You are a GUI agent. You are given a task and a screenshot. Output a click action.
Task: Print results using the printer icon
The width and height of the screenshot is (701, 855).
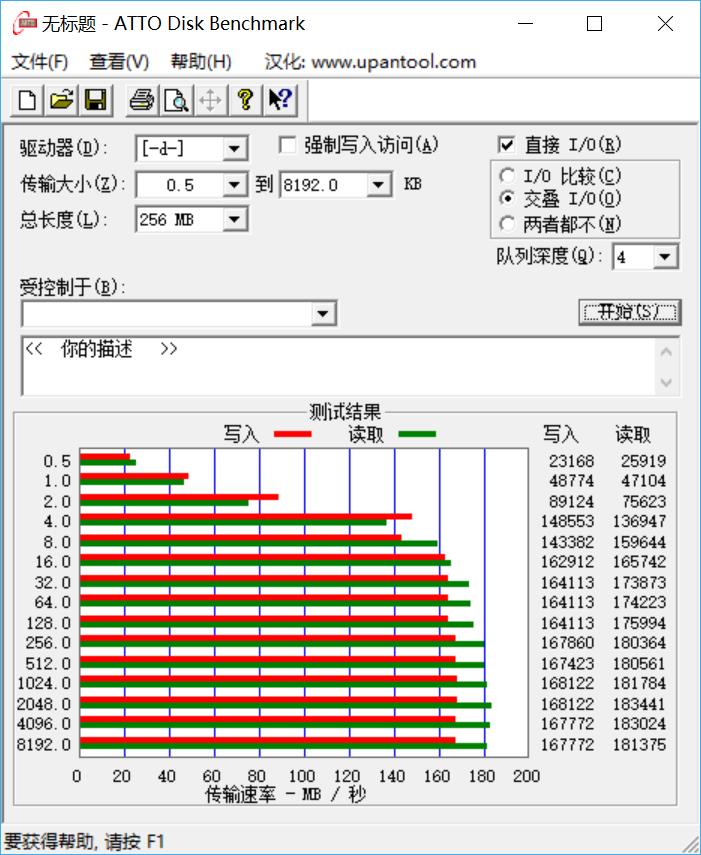pos(142,100)
